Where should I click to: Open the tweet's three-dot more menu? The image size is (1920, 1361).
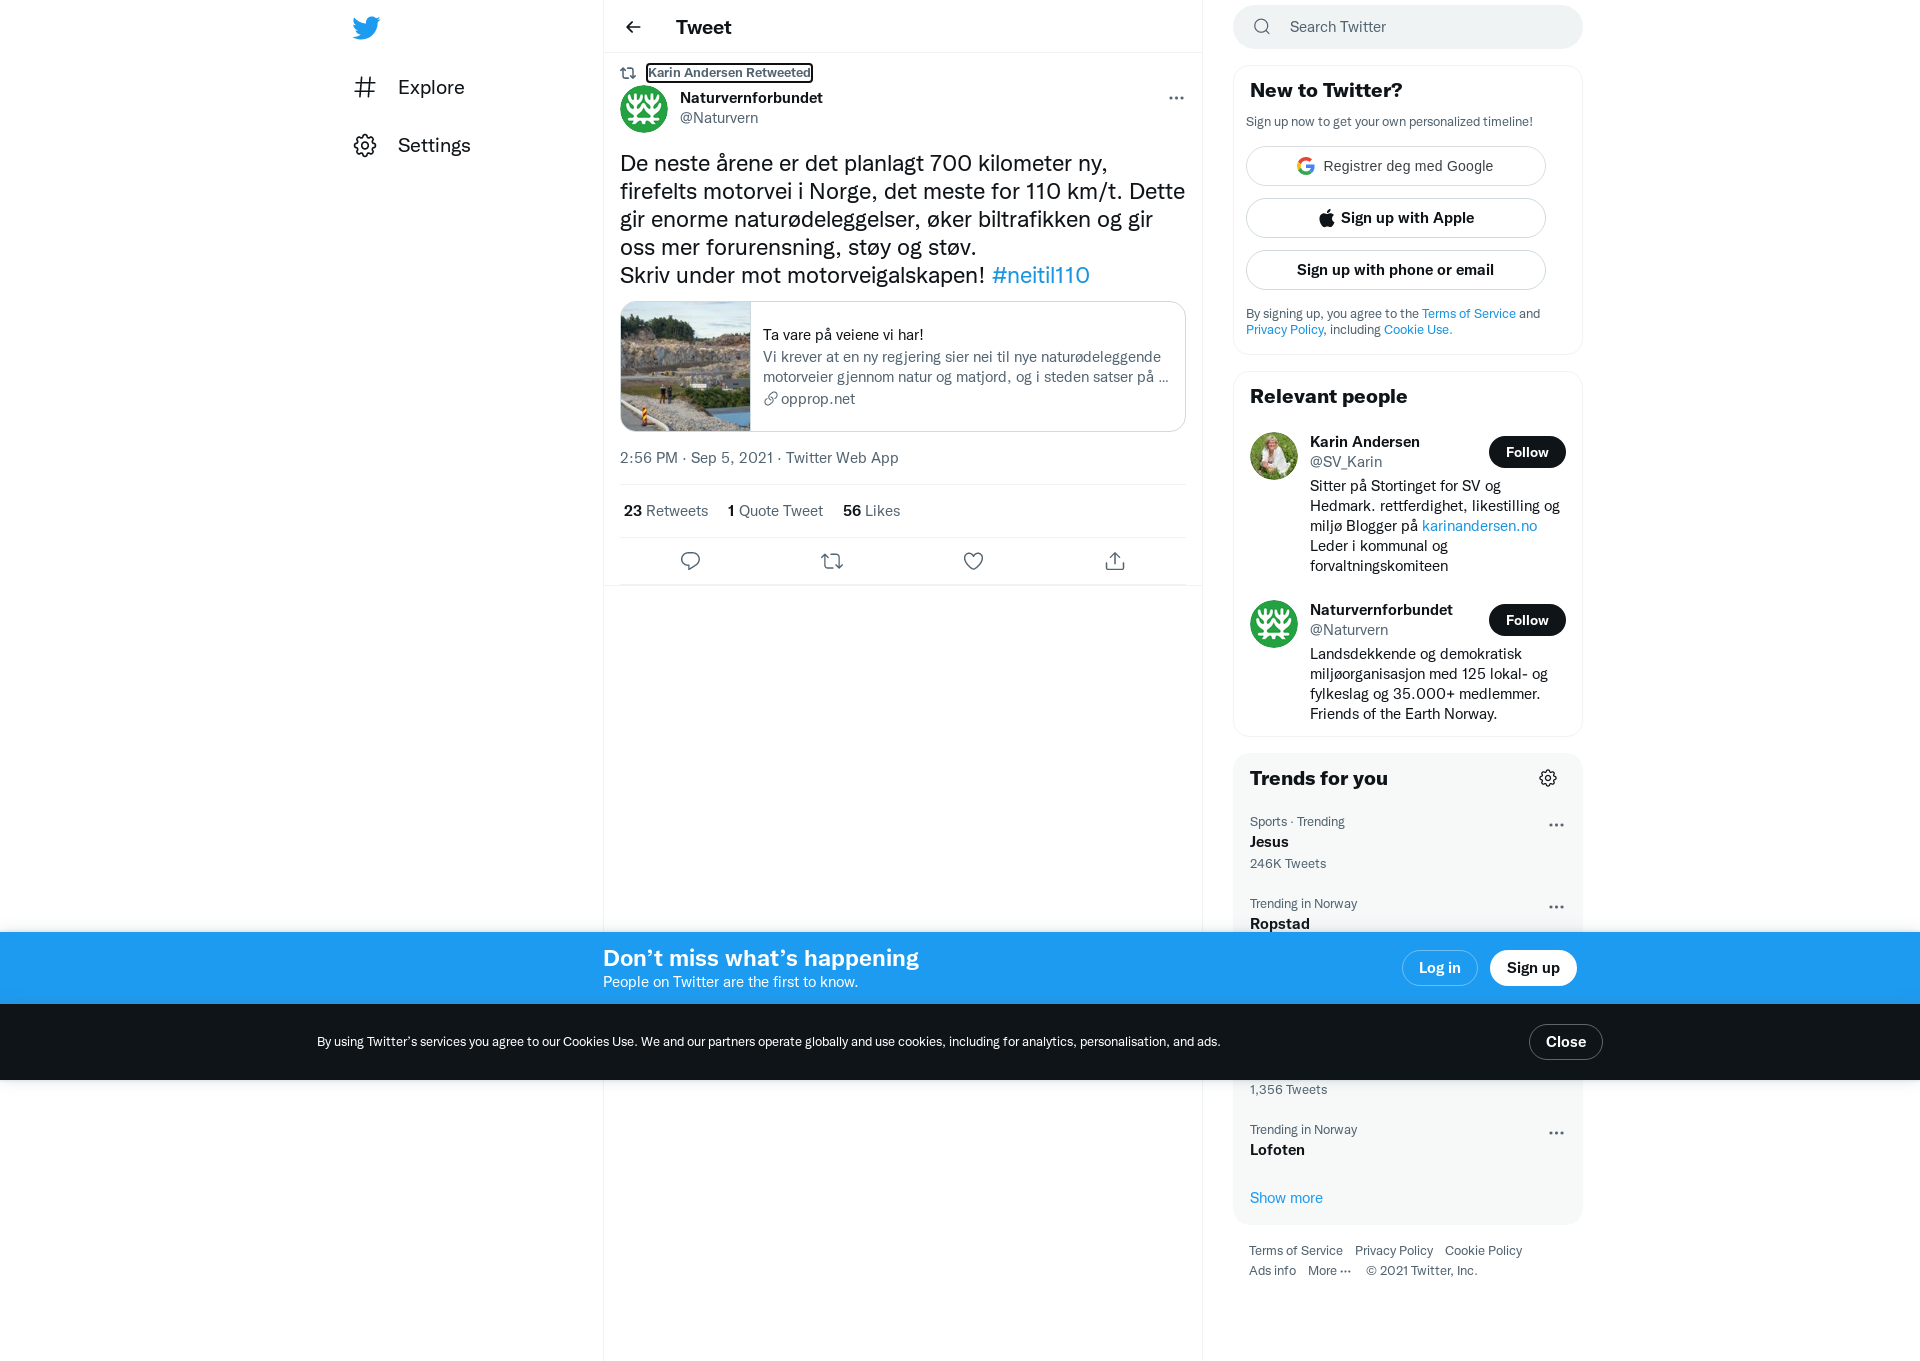(x=1176, y=98)
